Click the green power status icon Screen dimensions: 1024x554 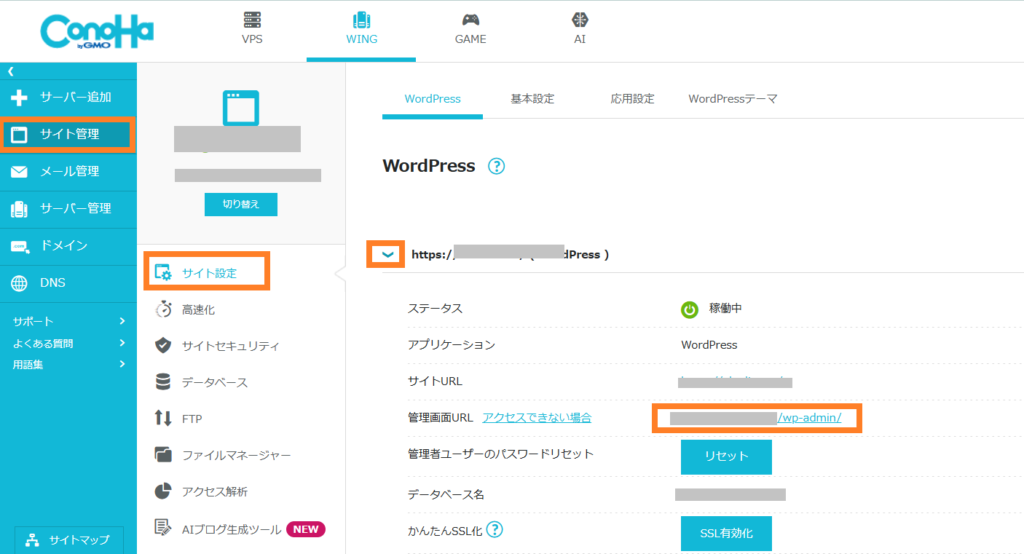coord(690,309)
